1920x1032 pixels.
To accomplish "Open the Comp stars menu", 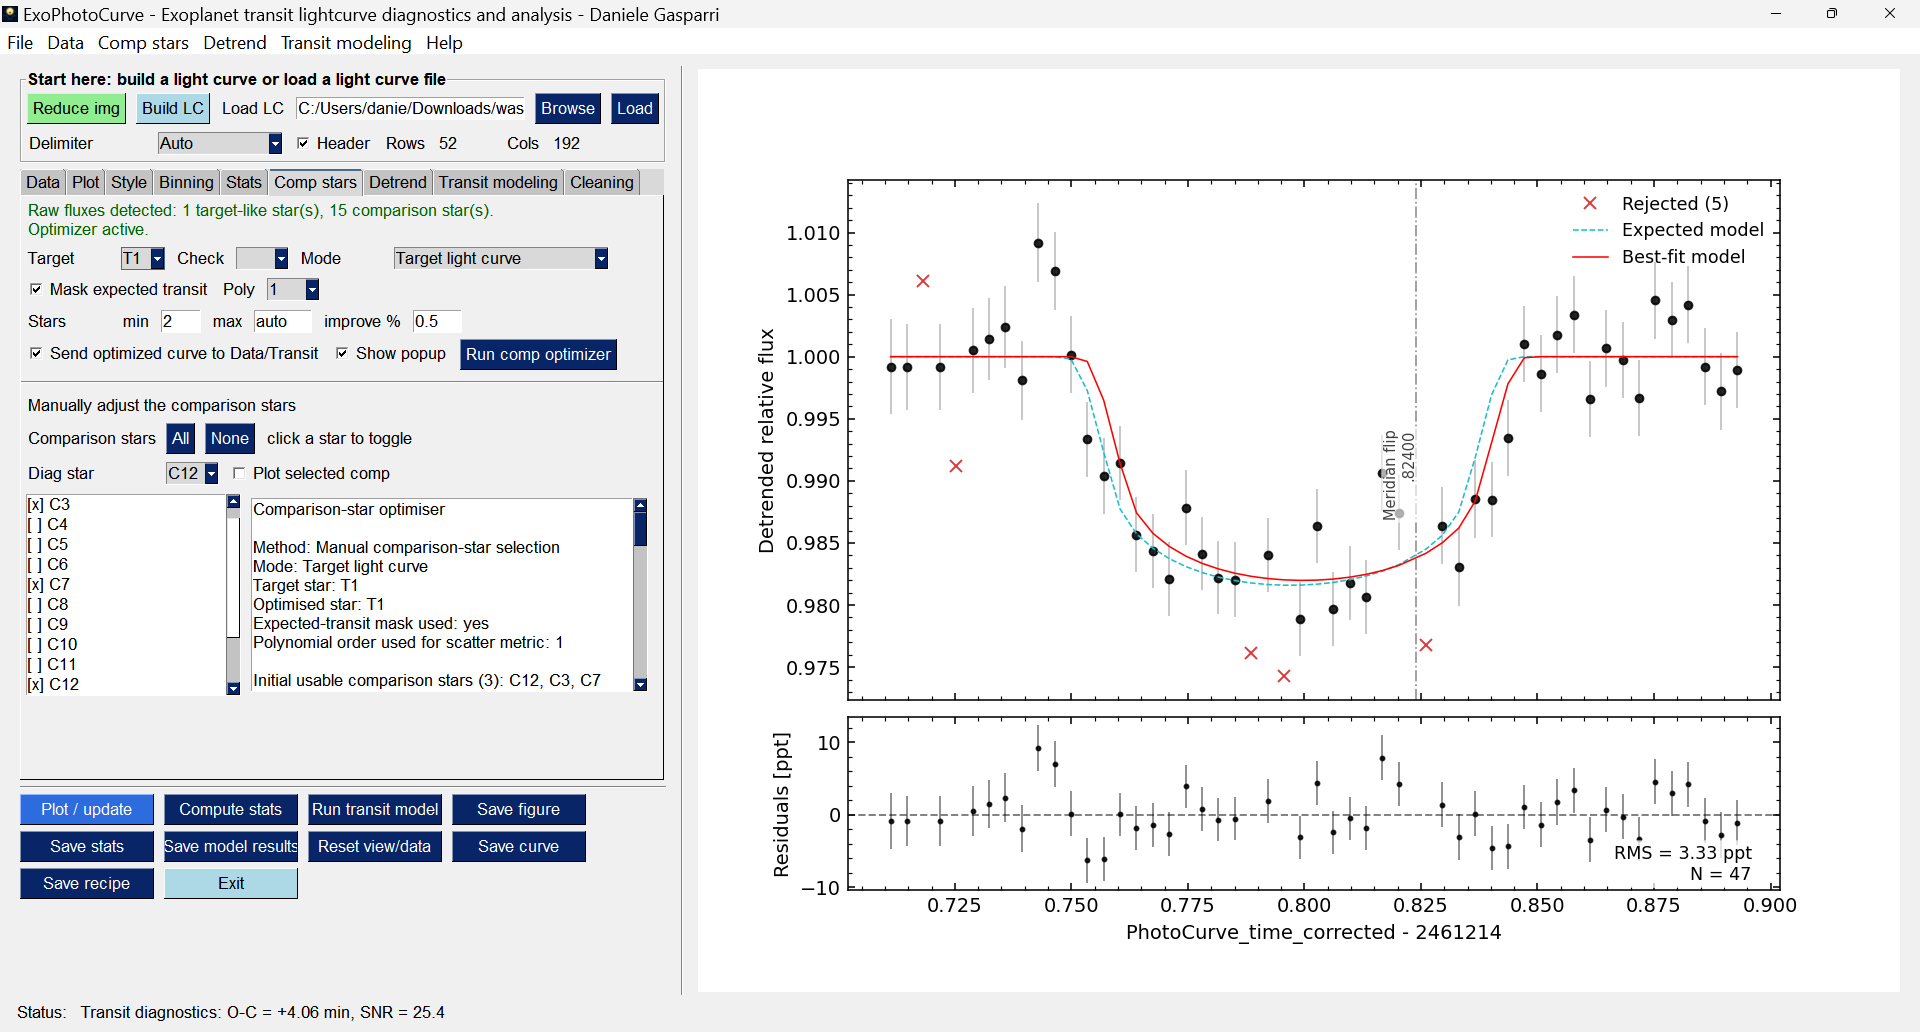I will (143, 43).
